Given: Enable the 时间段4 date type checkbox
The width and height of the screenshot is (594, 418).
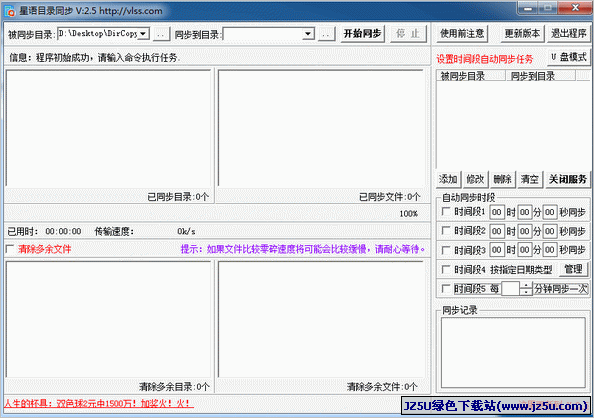Looking at the screenshot, I should pos(446,269).
